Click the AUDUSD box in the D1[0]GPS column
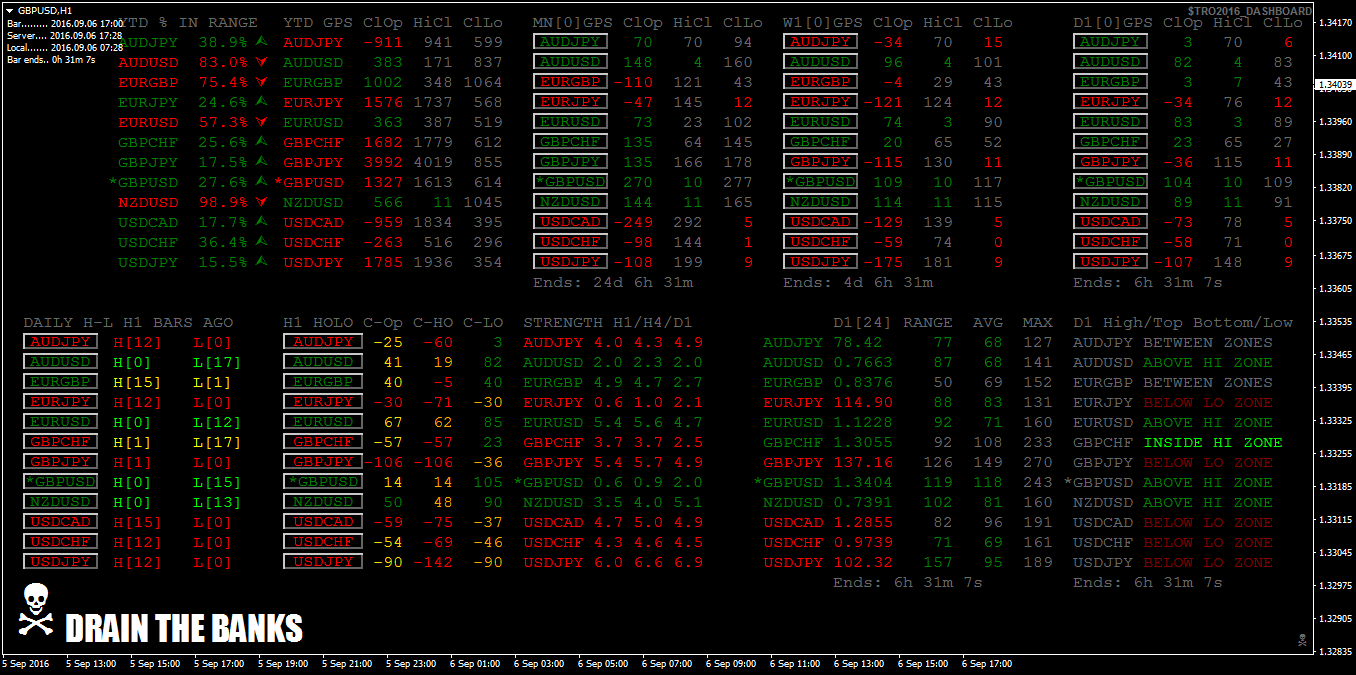This screenshot has height=675, width=1356. point(1110,62)
